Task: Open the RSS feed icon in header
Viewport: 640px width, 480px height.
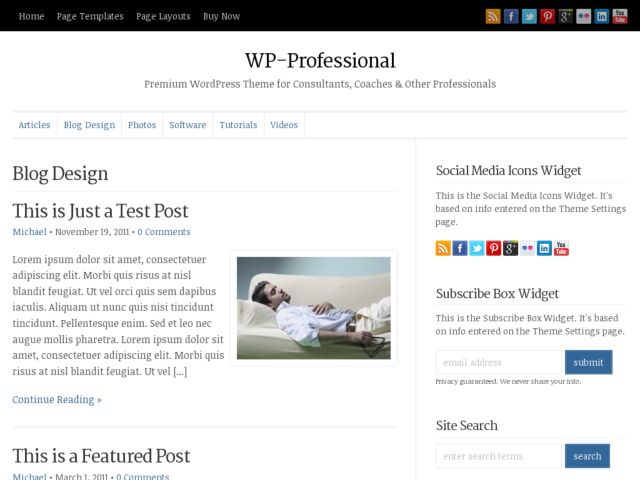Action: [493, 17]
